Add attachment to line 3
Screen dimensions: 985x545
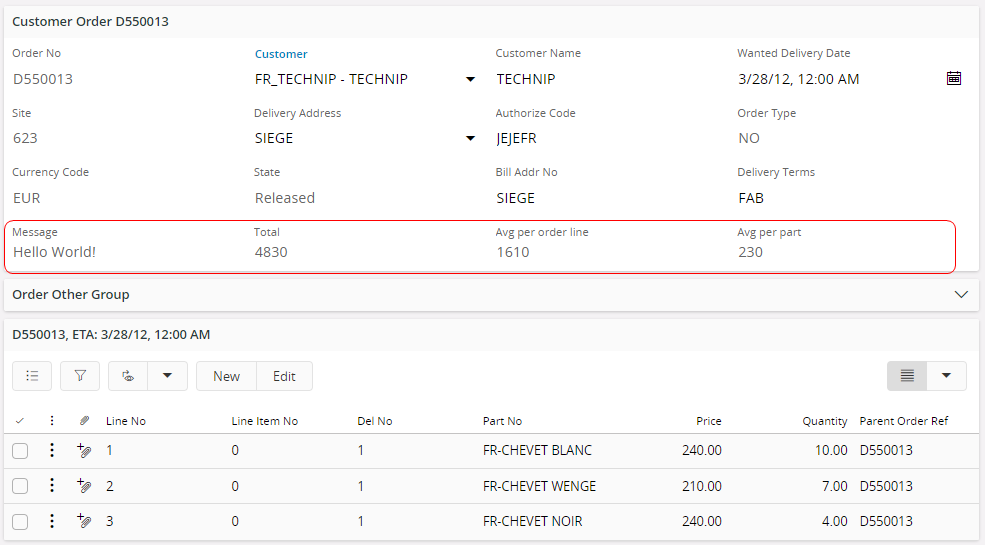(x=84, y=521)
